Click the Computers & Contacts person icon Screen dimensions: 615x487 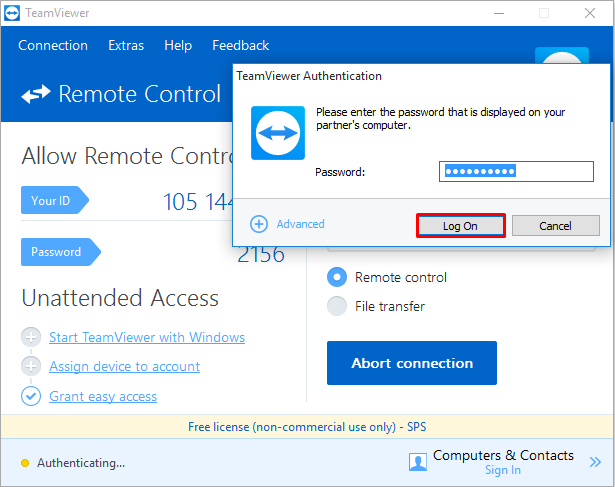[x=418, y=462]
